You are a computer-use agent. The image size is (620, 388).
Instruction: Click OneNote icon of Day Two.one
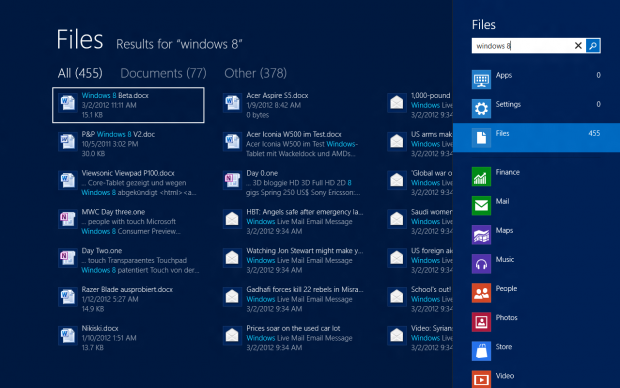[x=68, y=258]
